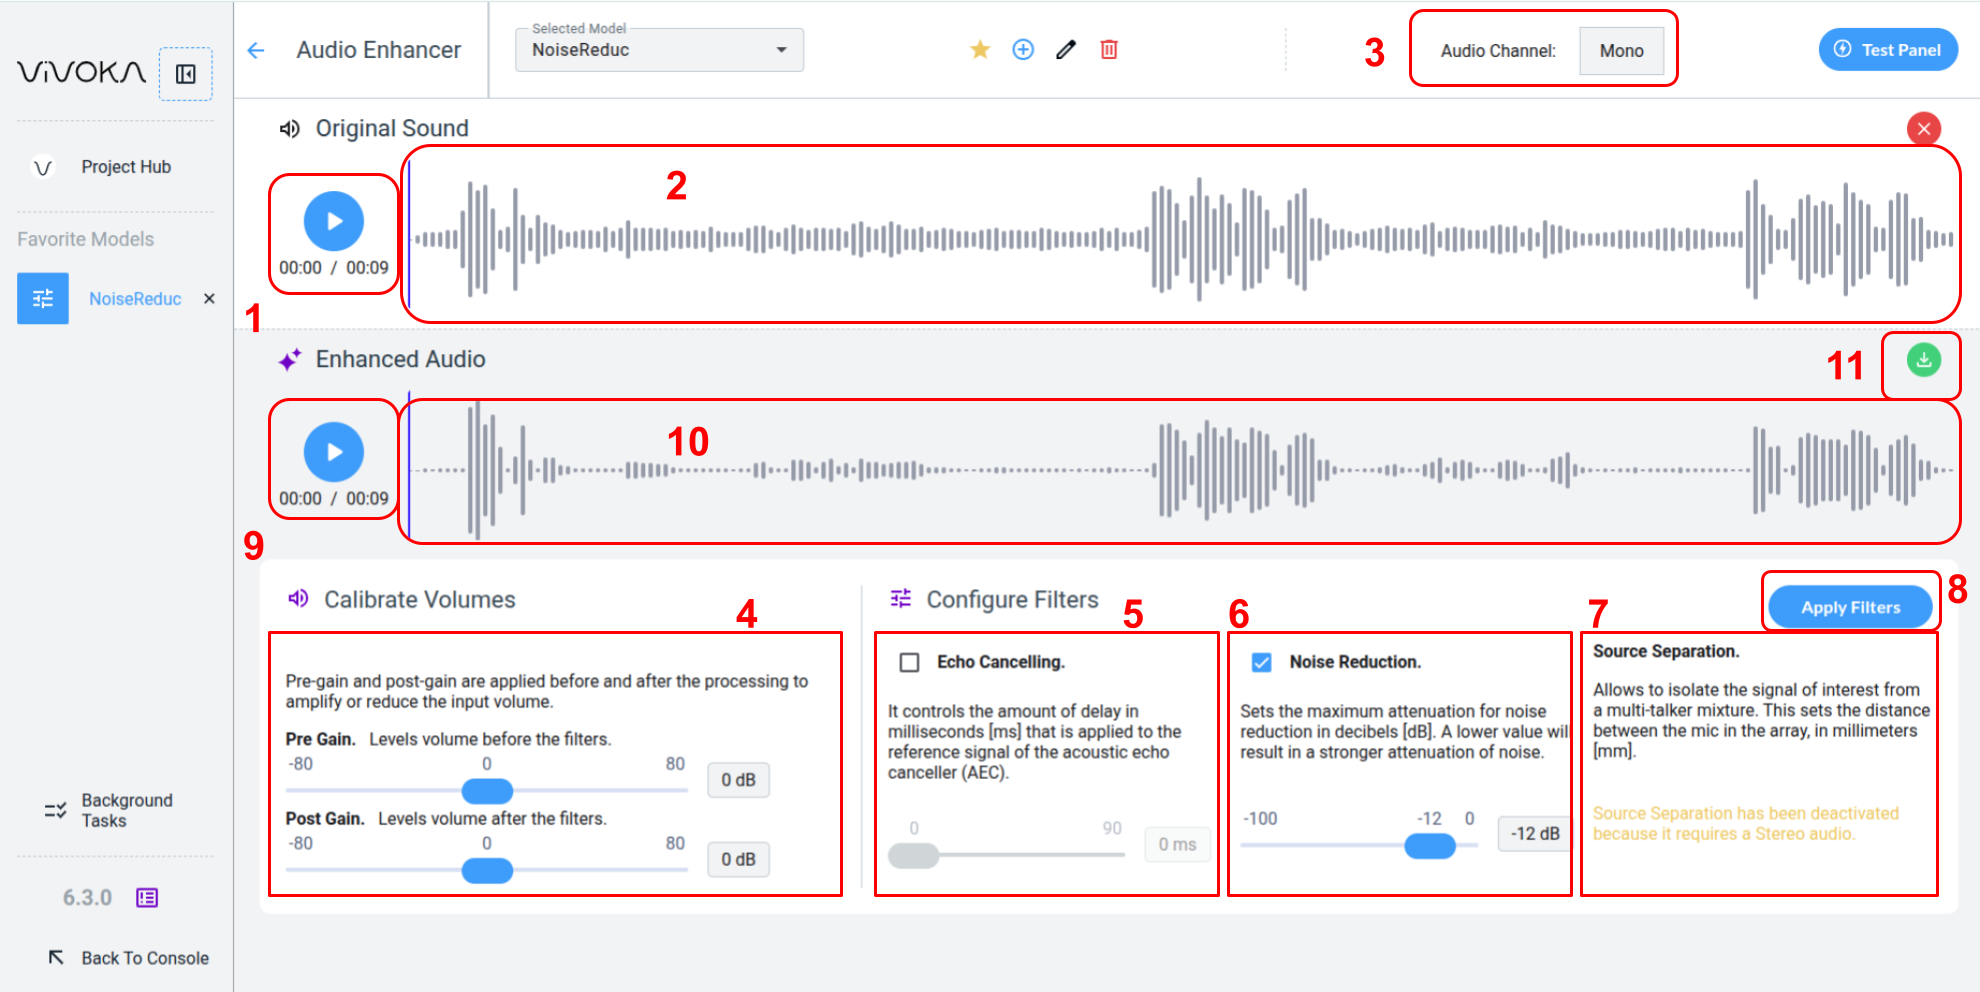The height and width of the screenshot is (992, 1980).
Task: Click the Vivoka logo
Action: [81, 72]
